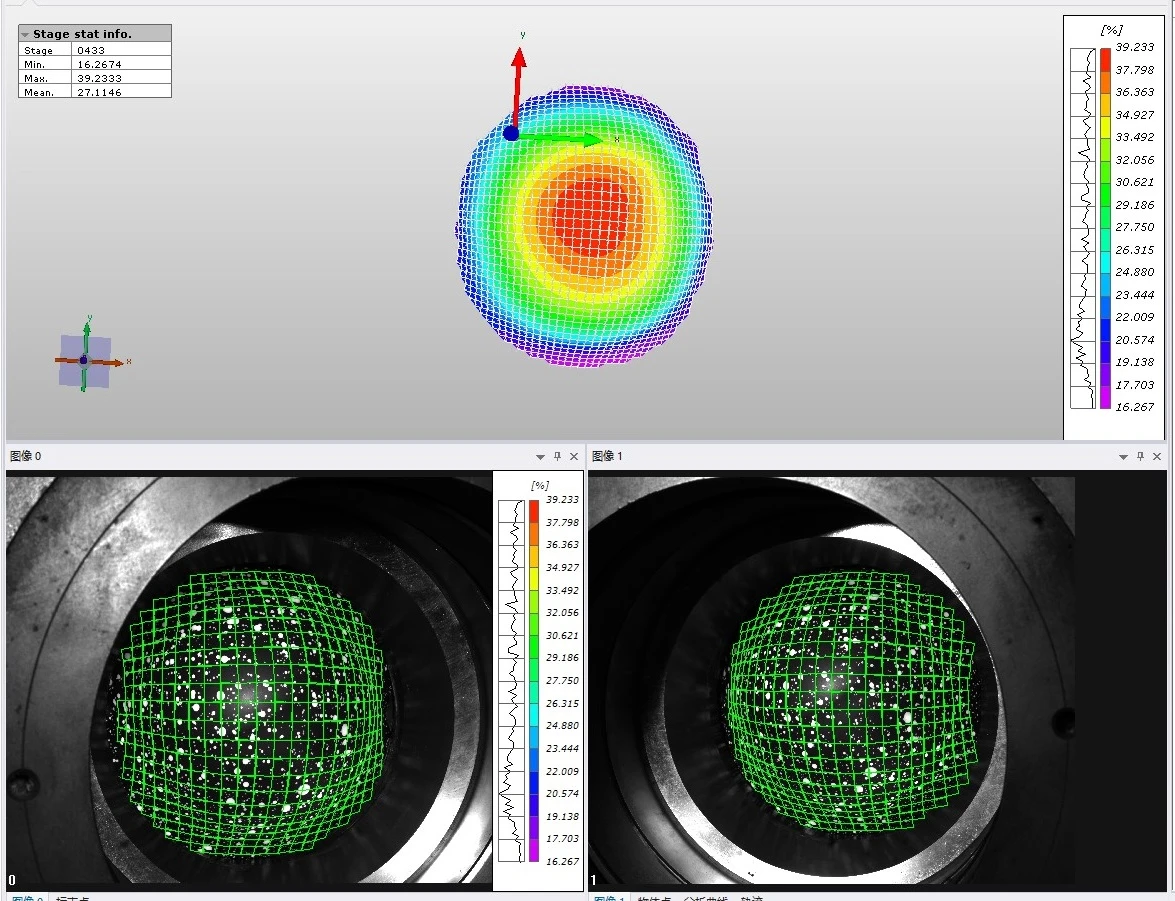The height and width of the screenshot is (901, 1175).
Task: Click the Max. row label
Action: (x=35, y=78)
